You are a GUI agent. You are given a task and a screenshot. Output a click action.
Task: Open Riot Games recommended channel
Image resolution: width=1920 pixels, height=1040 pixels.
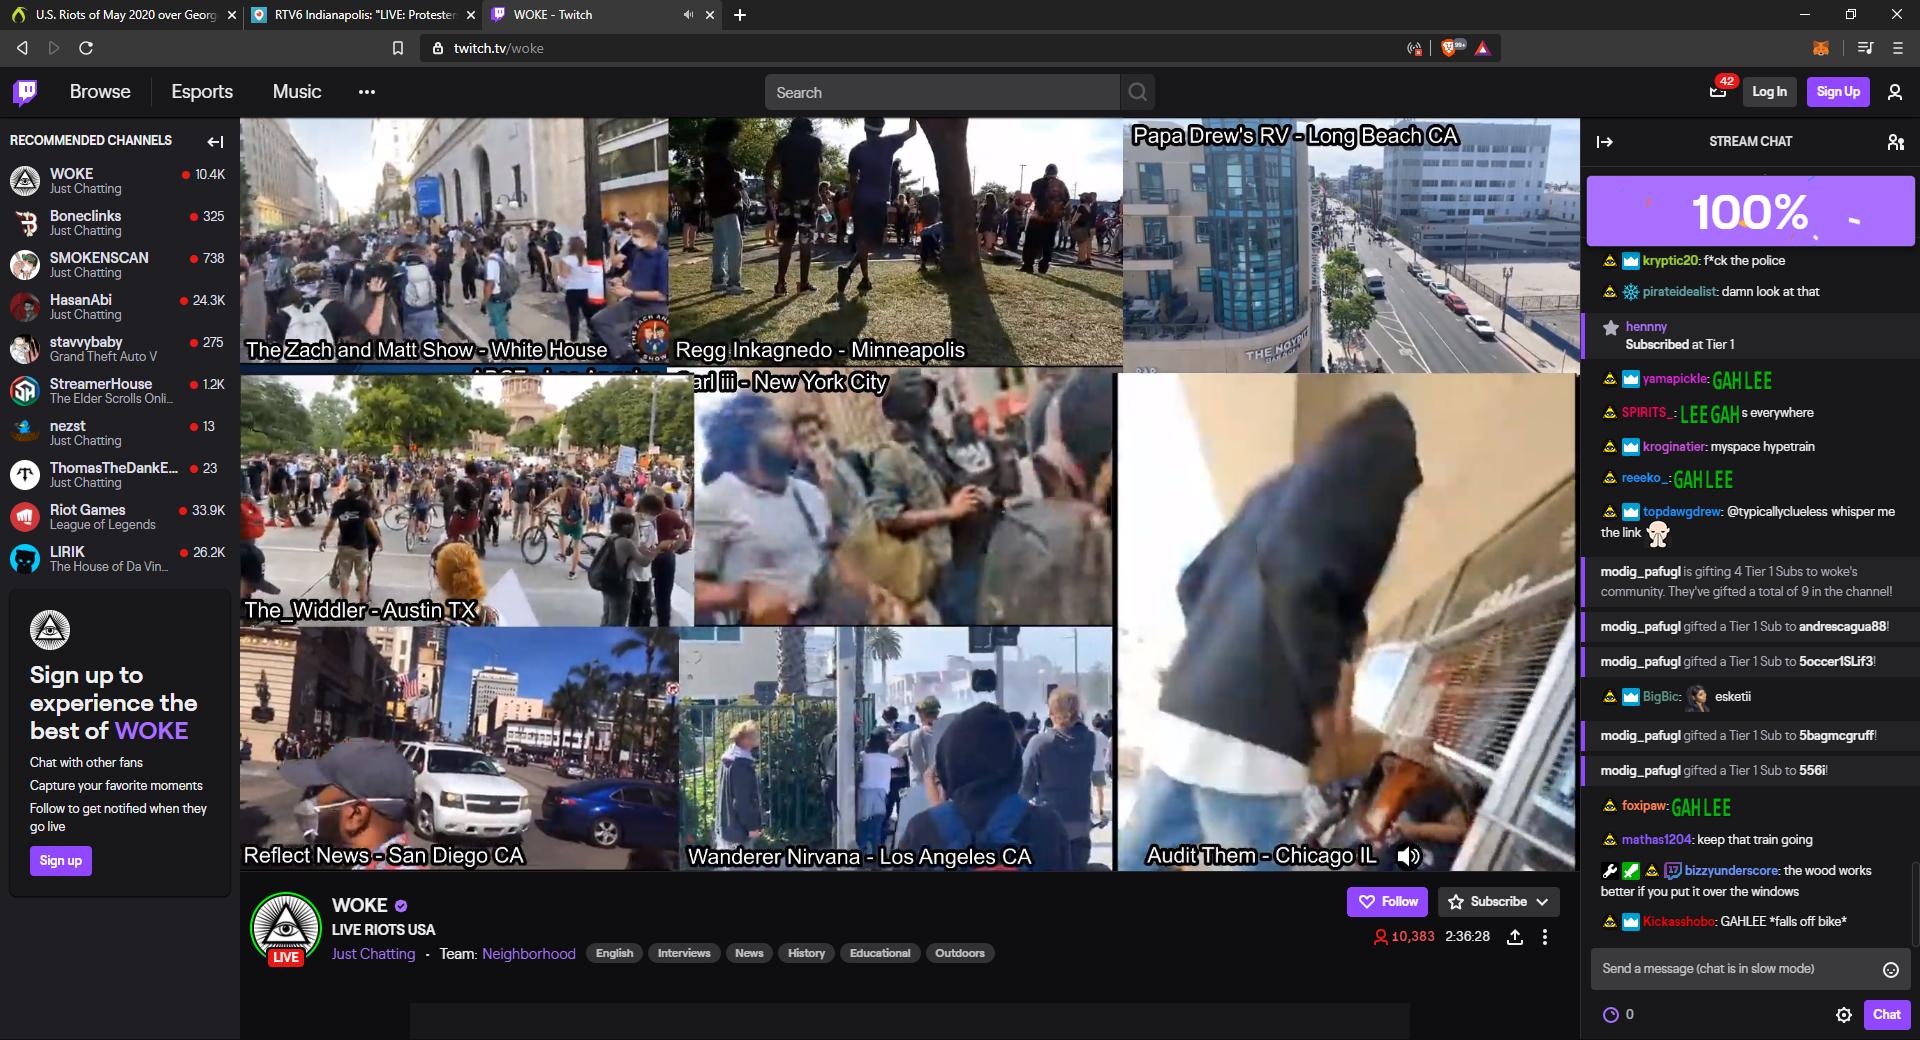pyautogui.click(x=118, y=517)
